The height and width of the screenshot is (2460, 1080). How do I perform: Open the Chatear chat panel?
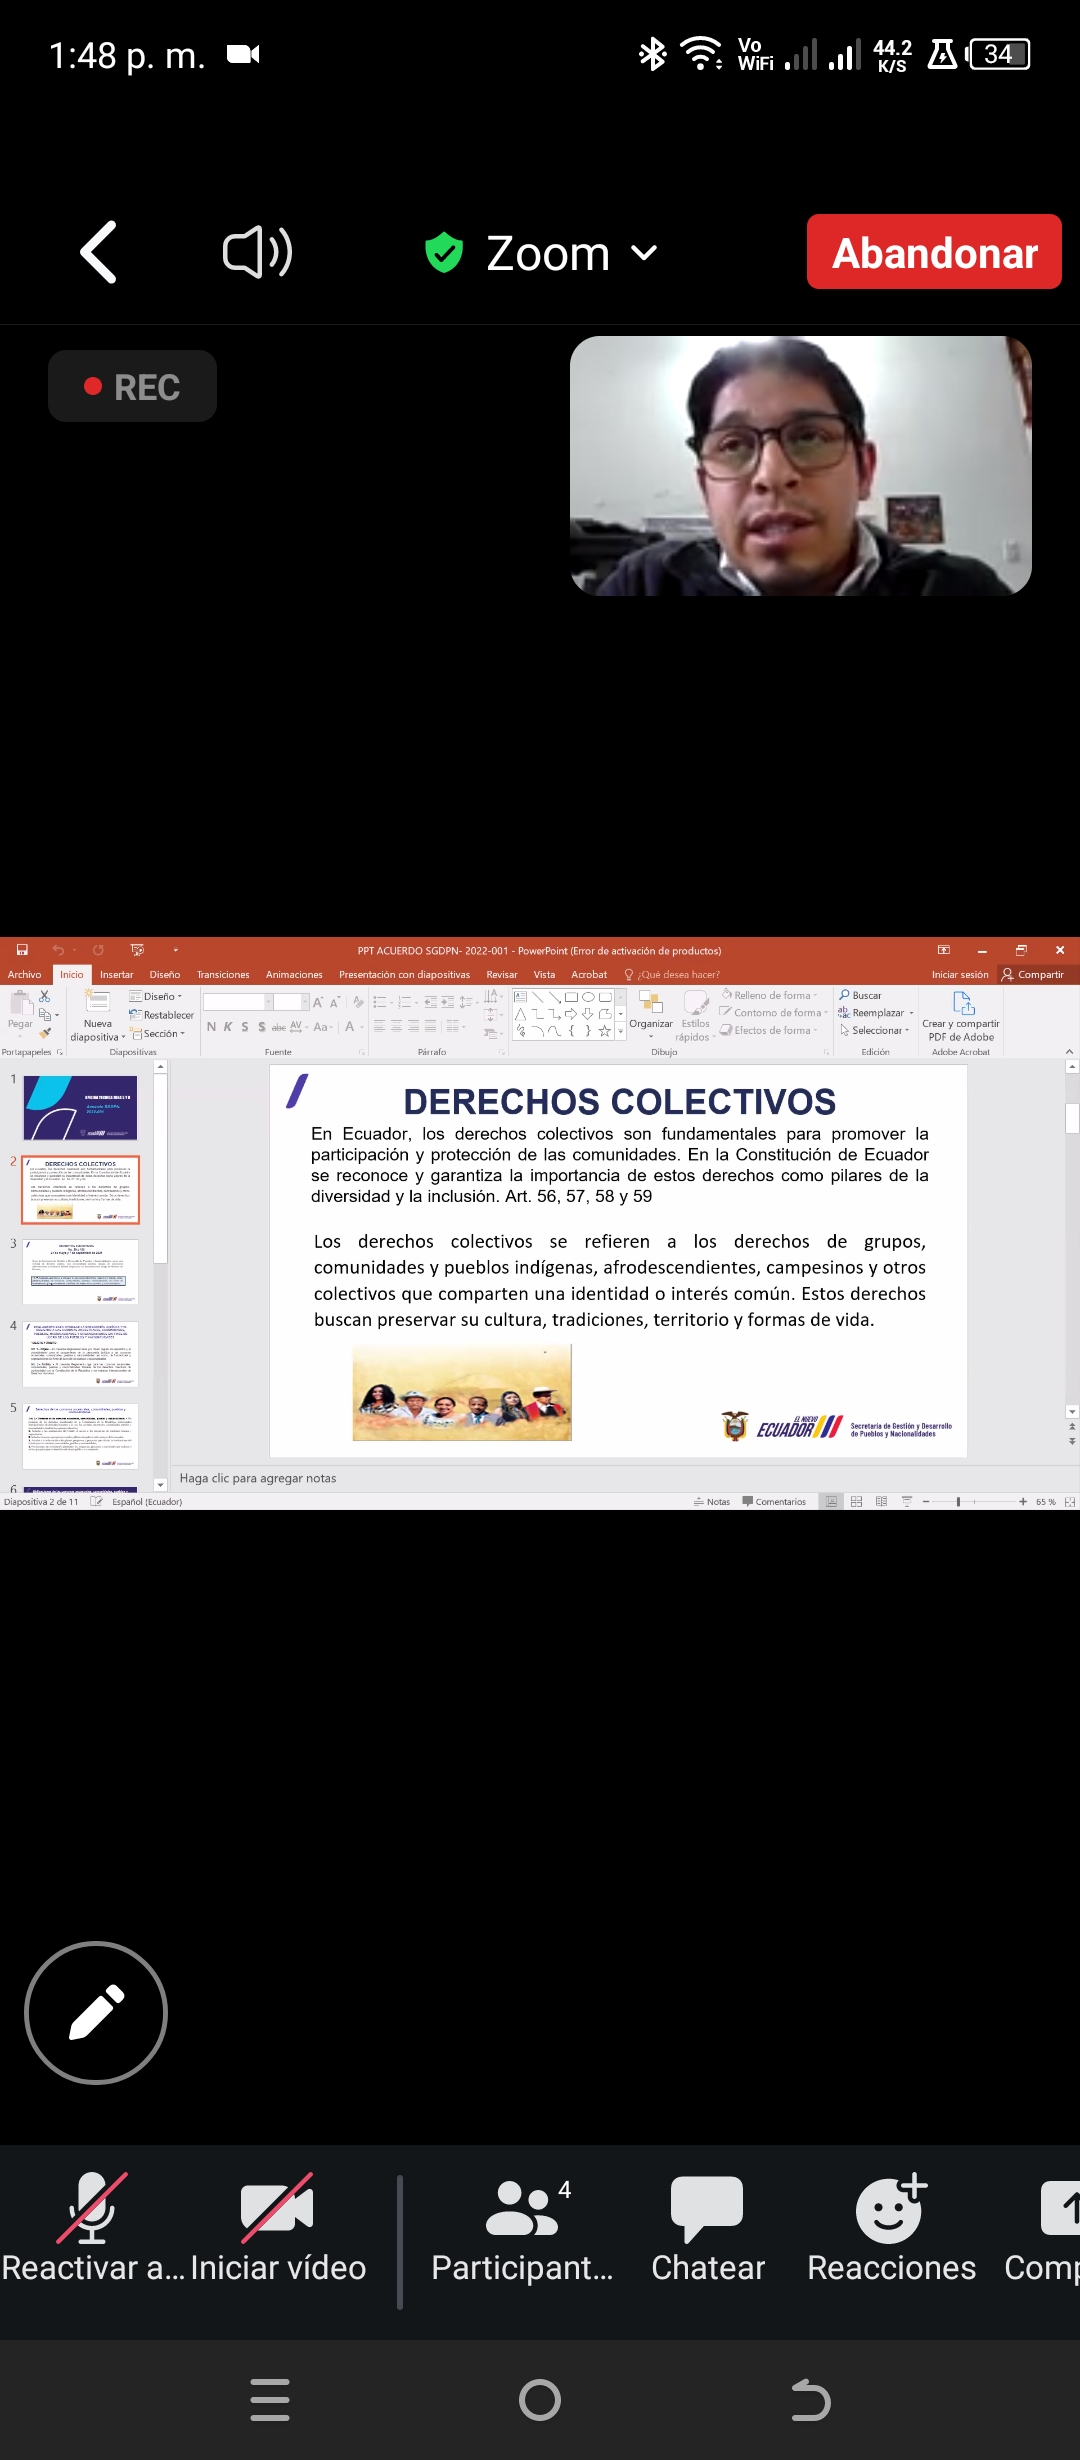tap(707, 2229)
